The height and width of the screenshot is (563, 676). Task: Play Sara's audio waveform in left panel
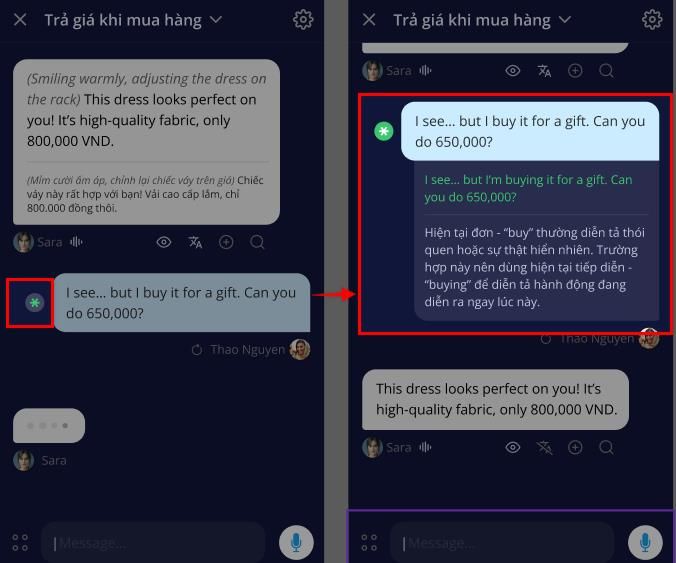coord(76,242)
